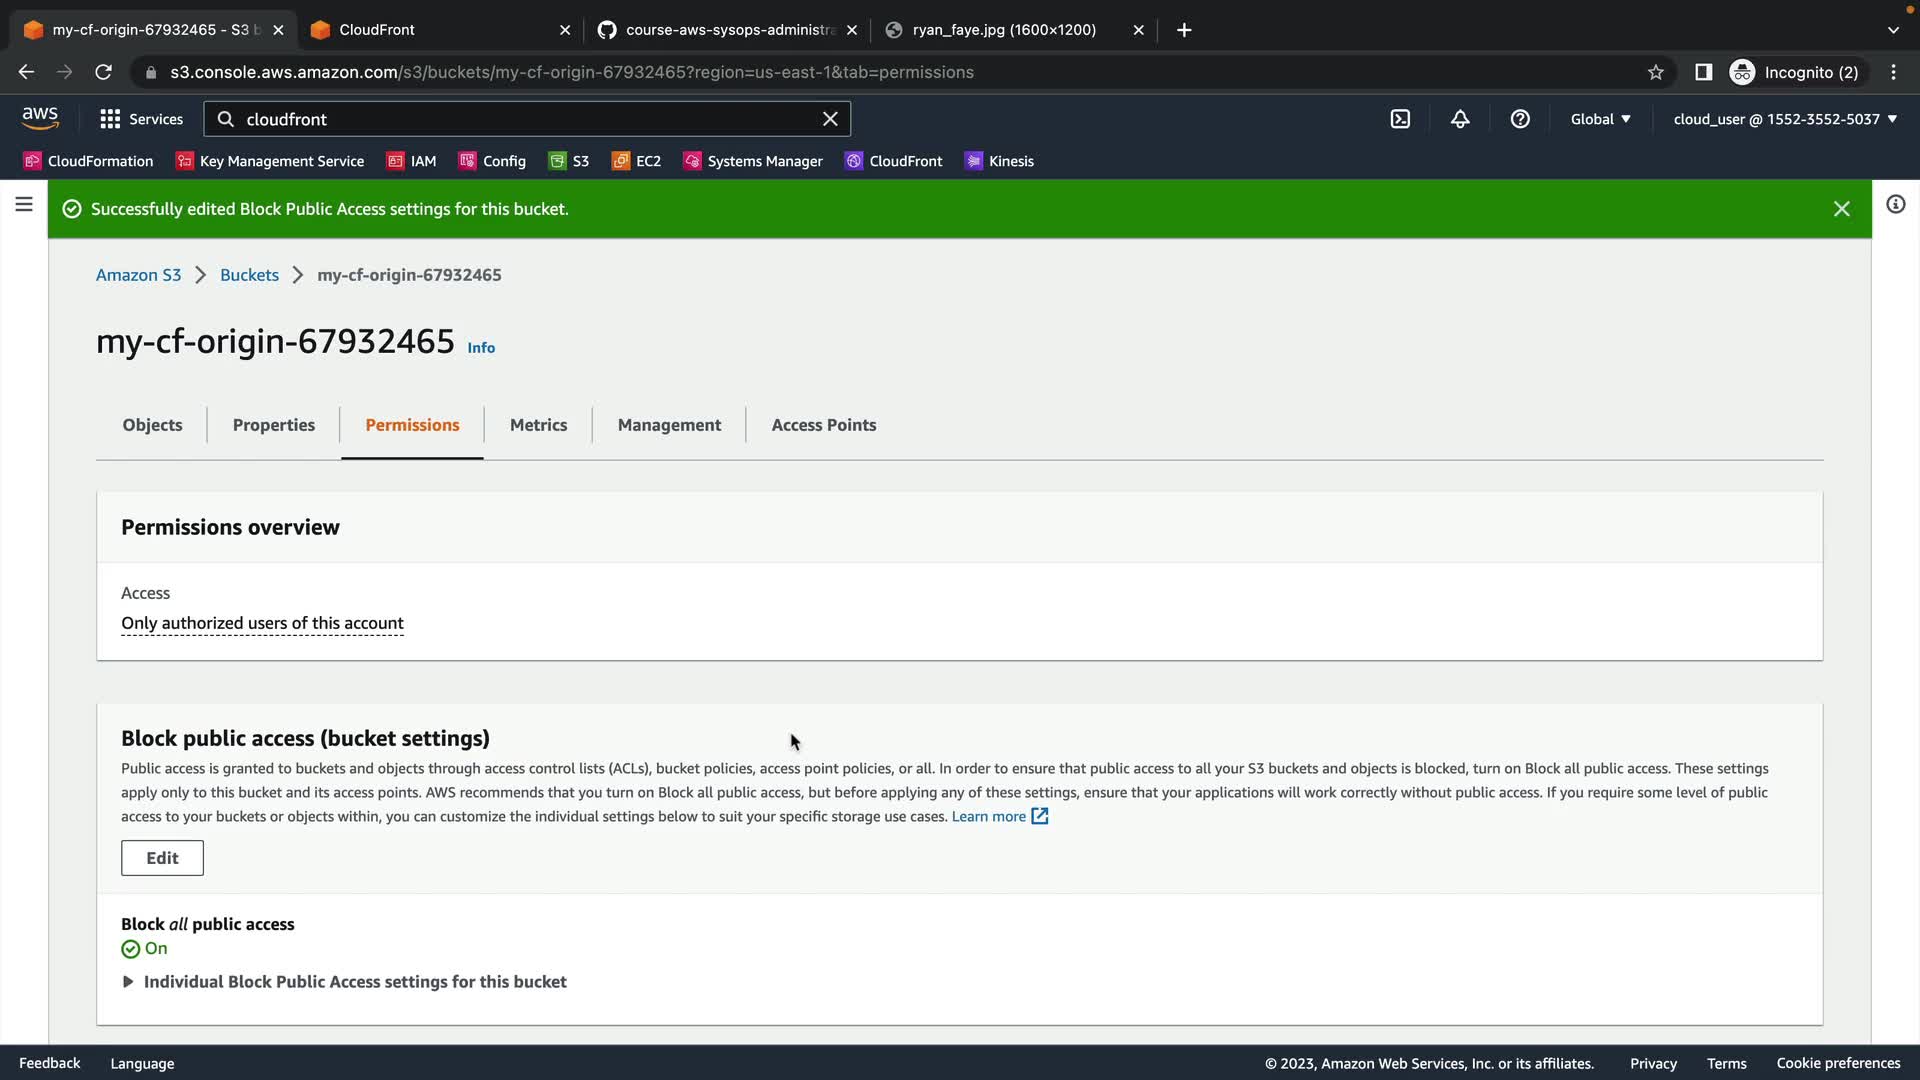Dismiss the green success banner
Screen dimensions: 1920x1080
coord(1841,209)
